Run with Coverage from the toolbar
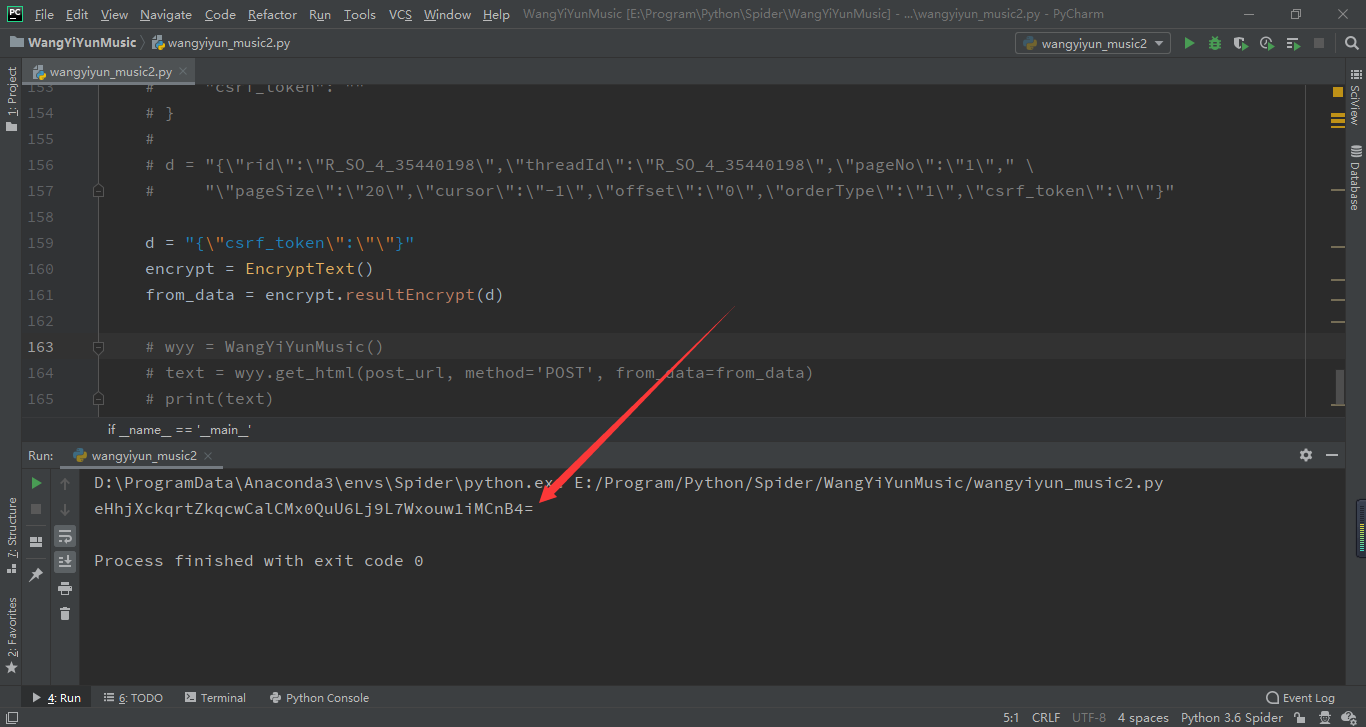Image resolution: width=1366 pixels, height=727 pixels. coord(1241,43)
